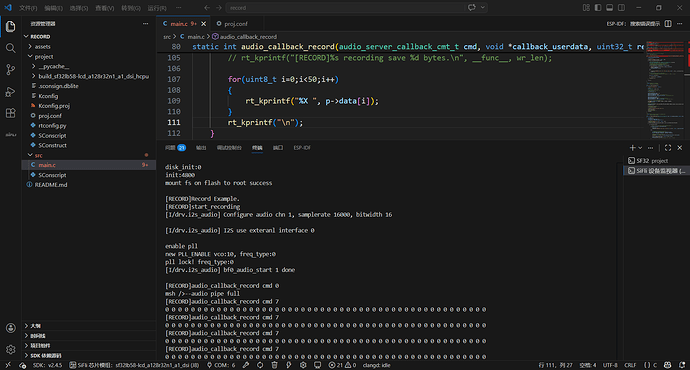Open the Run and Debug view
This screenshot has width=690, height=370.
pyautogui.click(x=11, y=92)
